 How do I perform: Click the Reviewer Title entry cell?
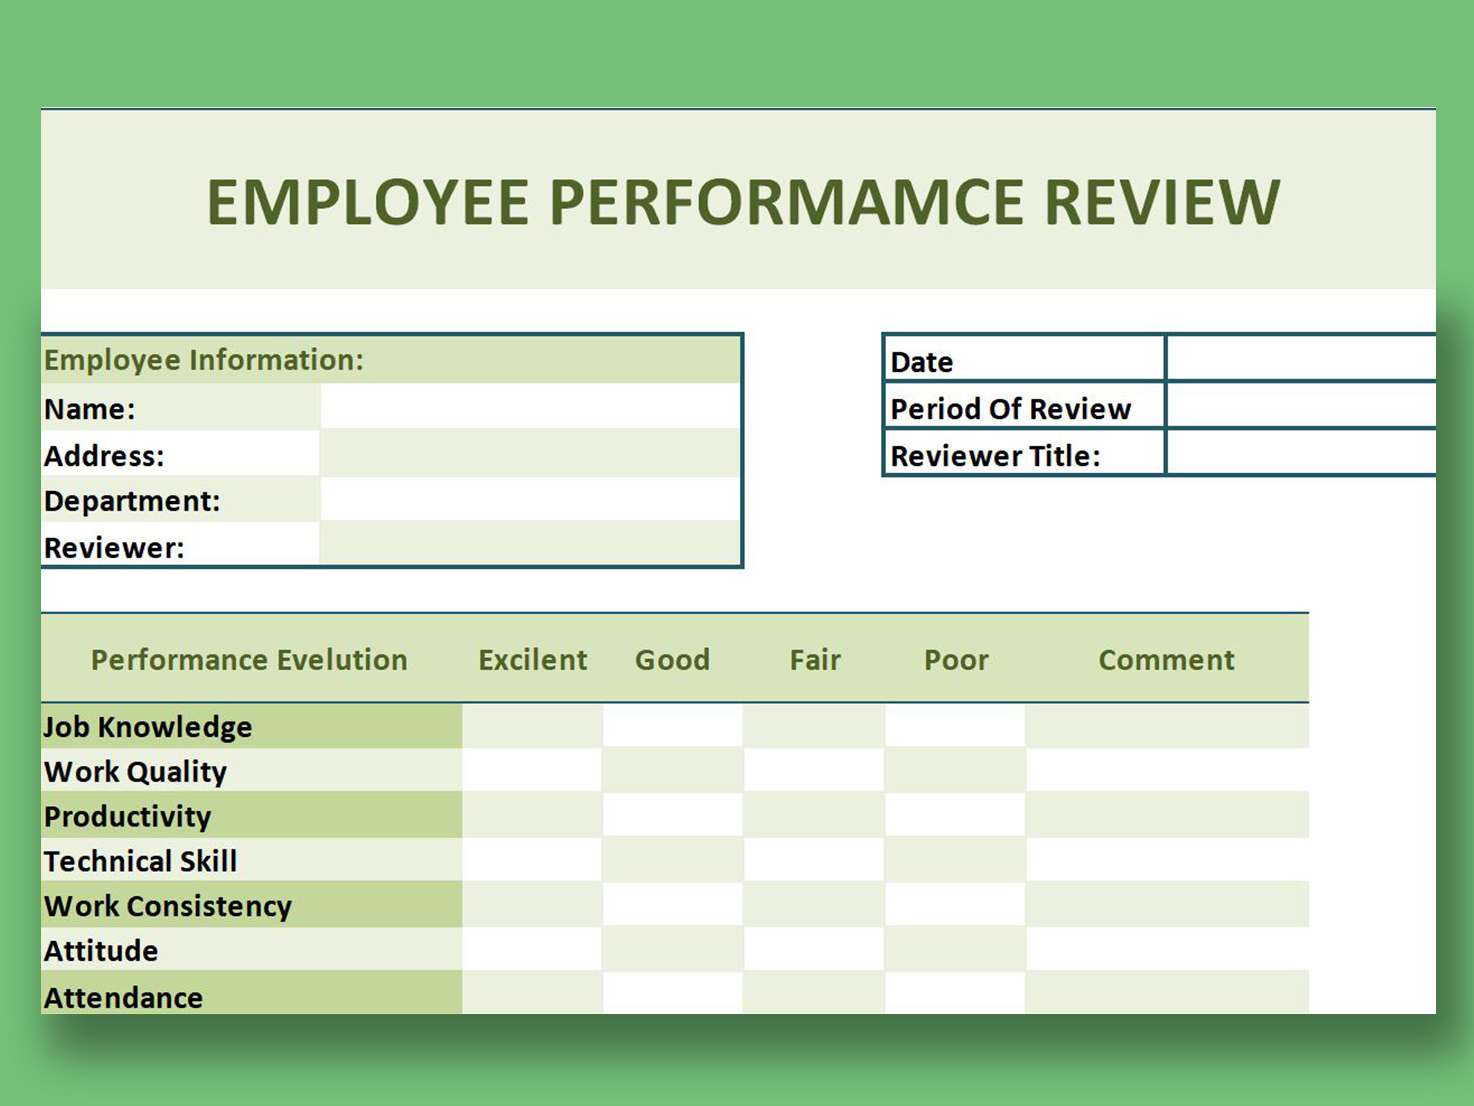click(x=1300, y=453)
